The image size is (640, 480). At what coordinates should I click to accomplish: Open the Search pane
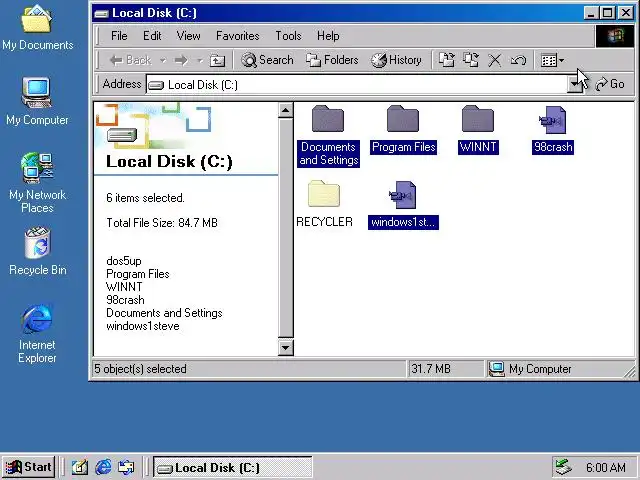coord(267,60)
